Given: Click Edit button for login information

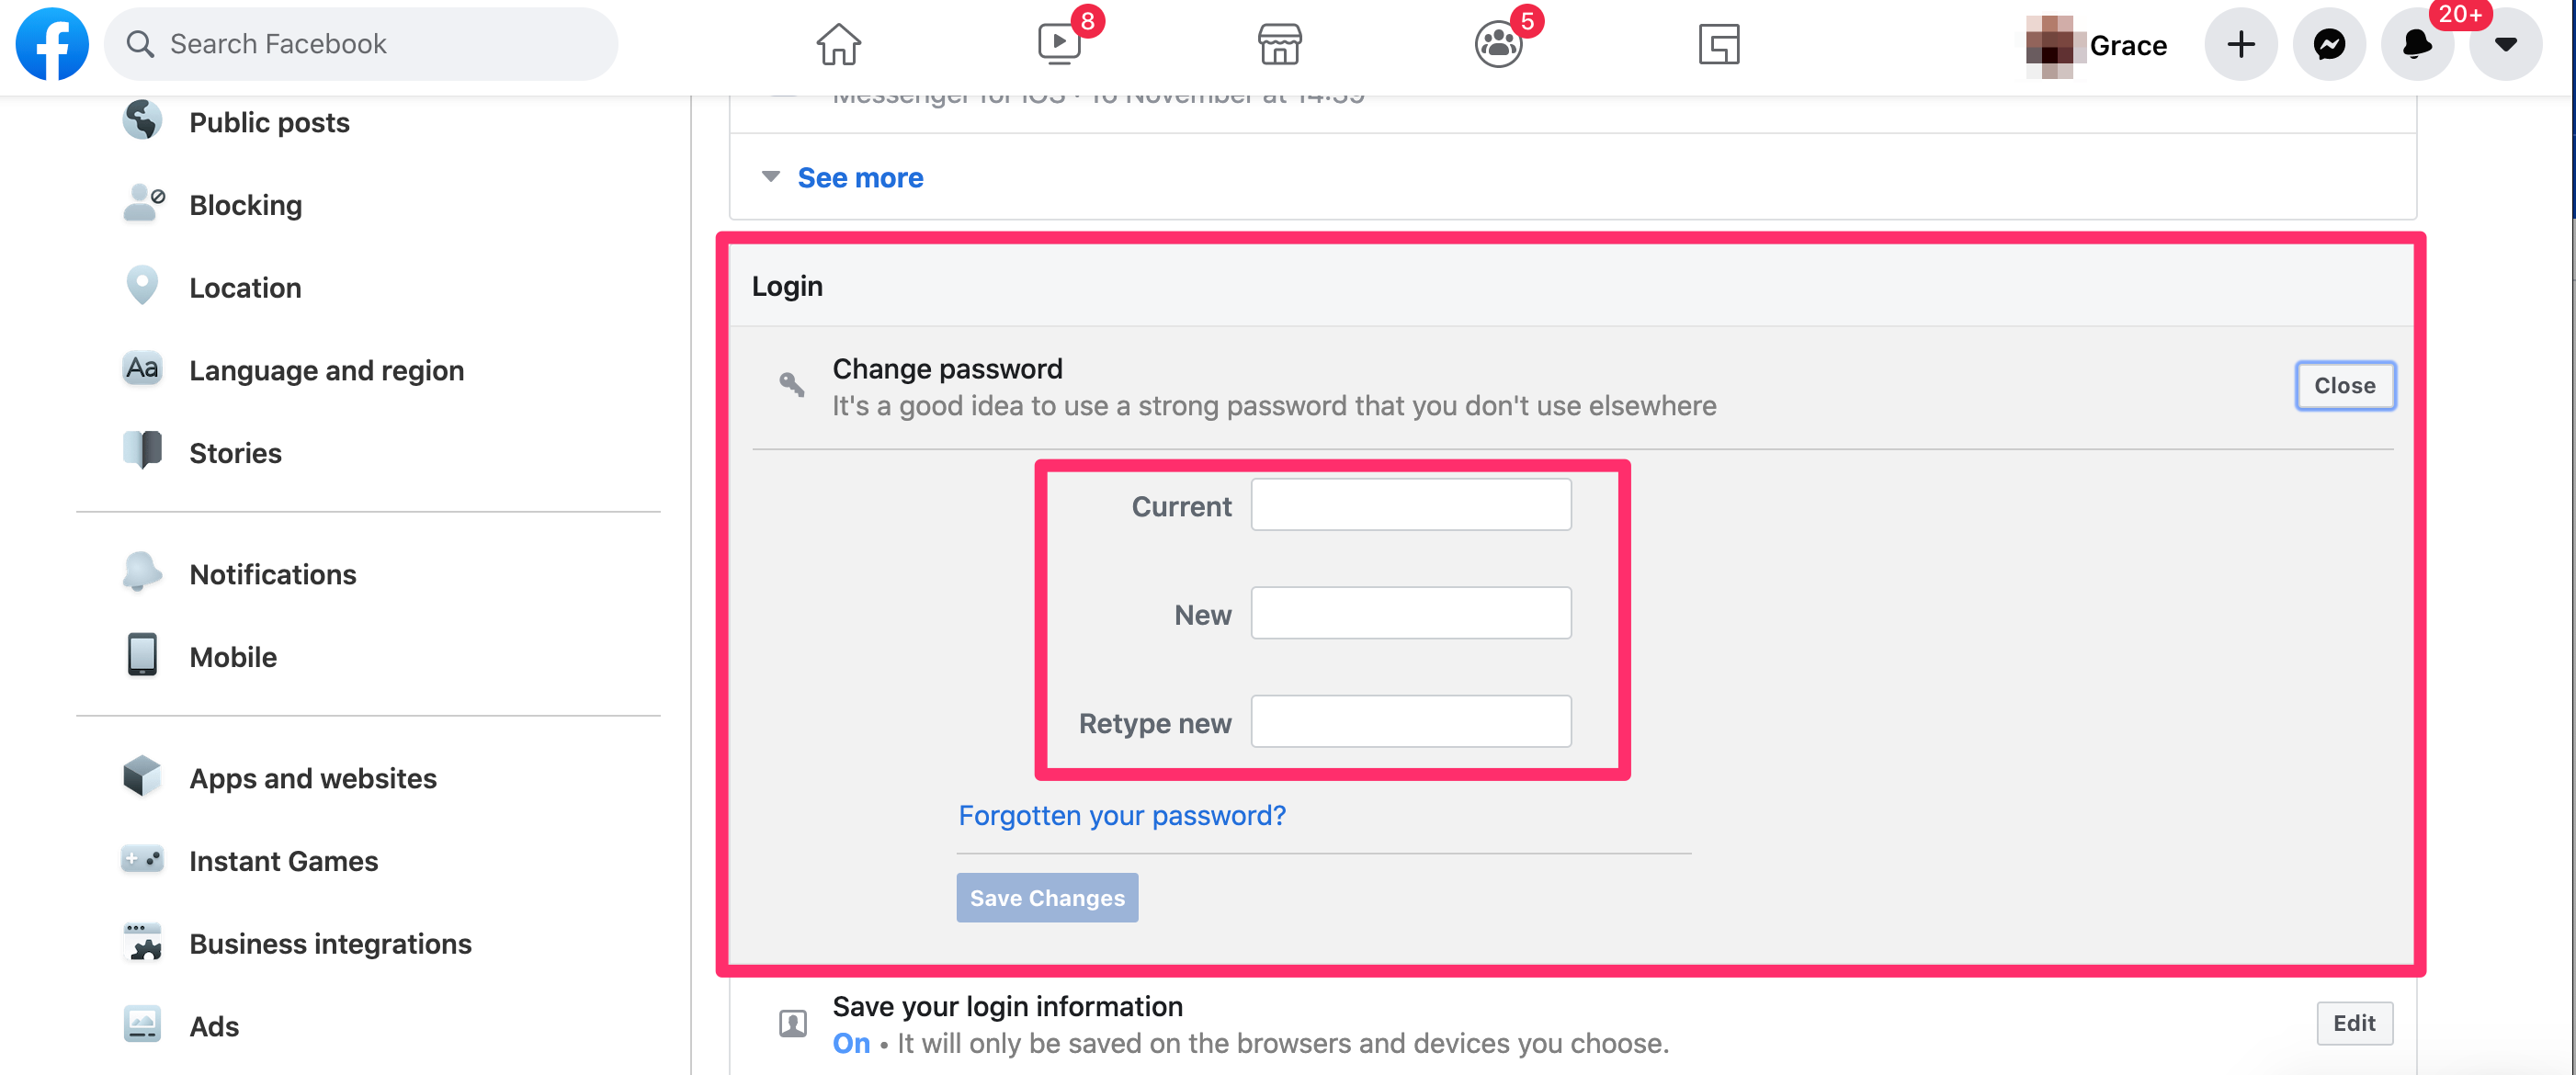Looking at the screenshot, I should tap(2353, 1023).
